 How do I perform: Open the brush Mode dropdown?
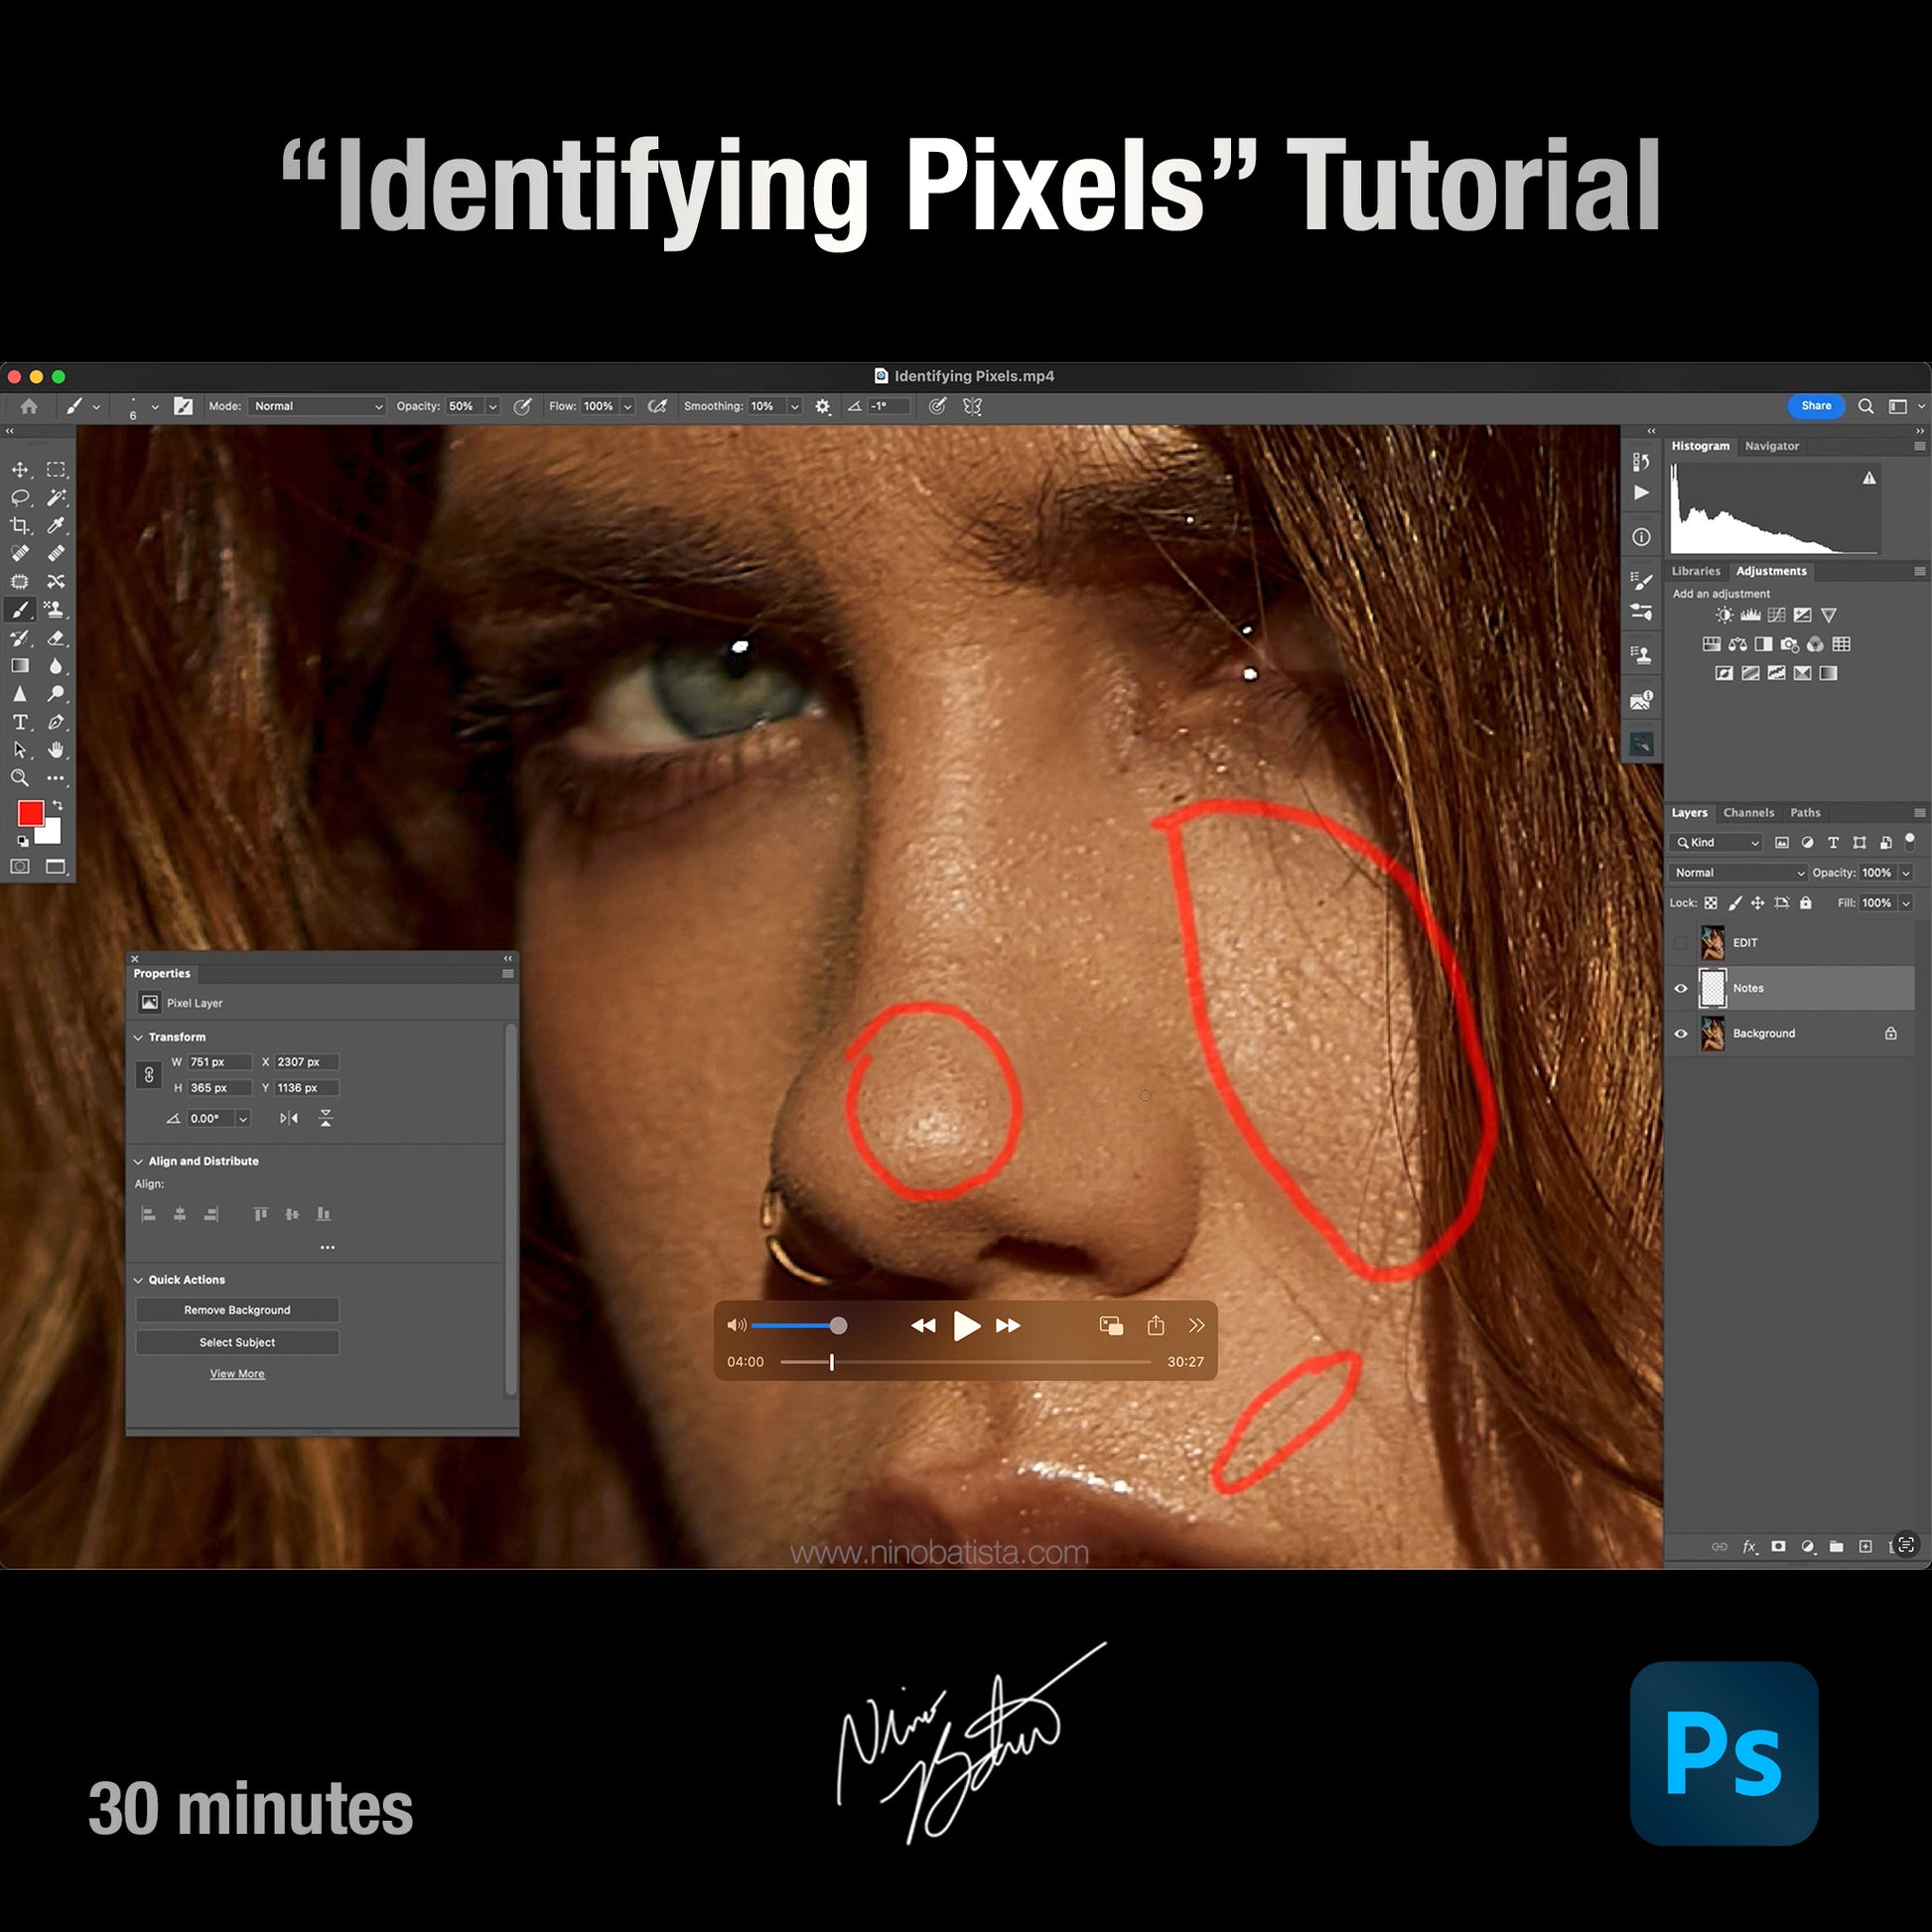point(317,406)
